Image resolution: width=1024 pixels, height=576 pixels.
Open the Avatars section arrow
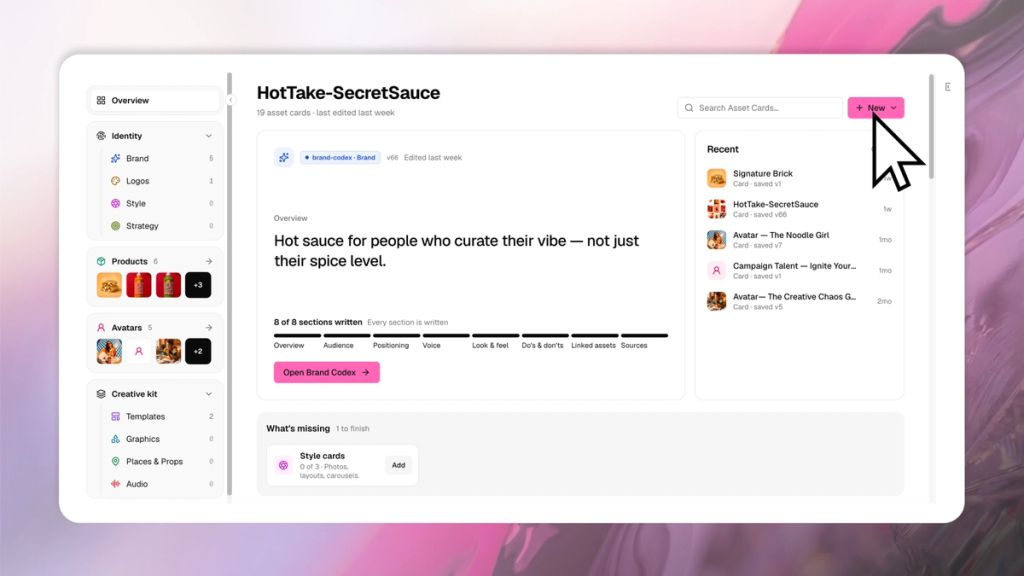(x=208, y=328)
